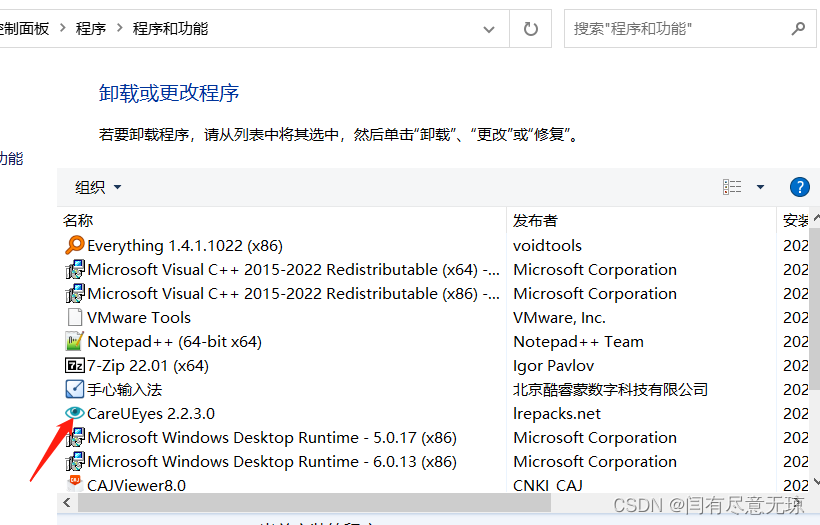Click the 7-Zip icon
Viewport: 820px width, 525px height.
click(75, 365)
